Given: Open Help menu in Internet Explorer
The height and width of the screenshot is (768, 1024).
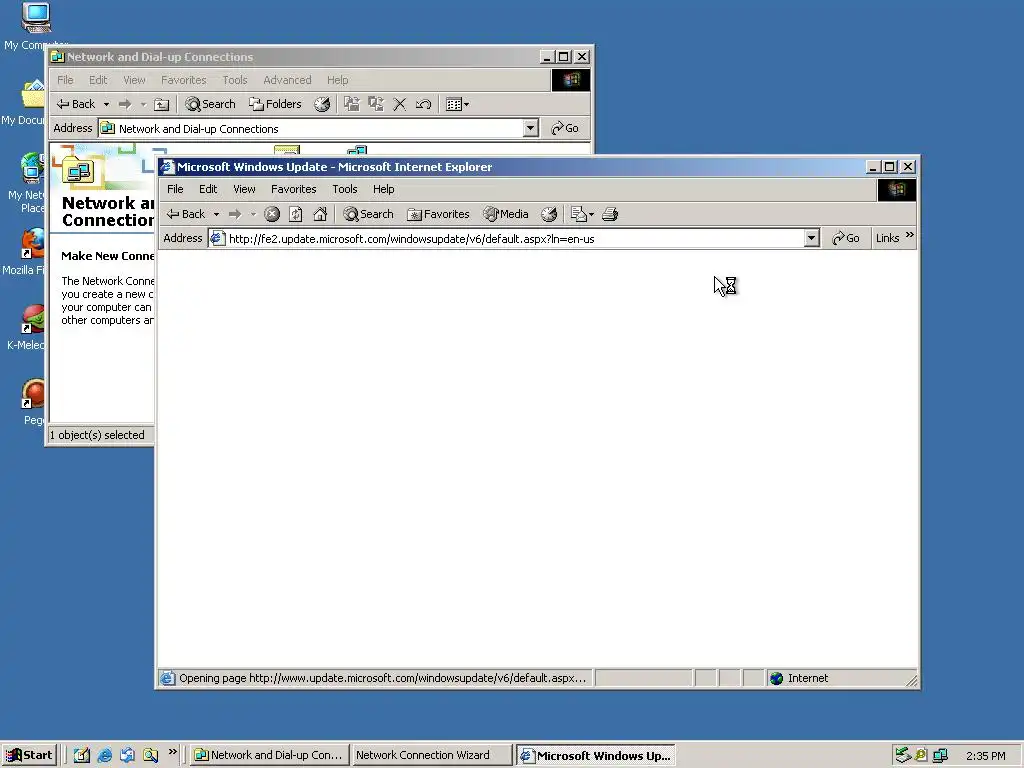Looking at the screenshot, I should (383, 189).
